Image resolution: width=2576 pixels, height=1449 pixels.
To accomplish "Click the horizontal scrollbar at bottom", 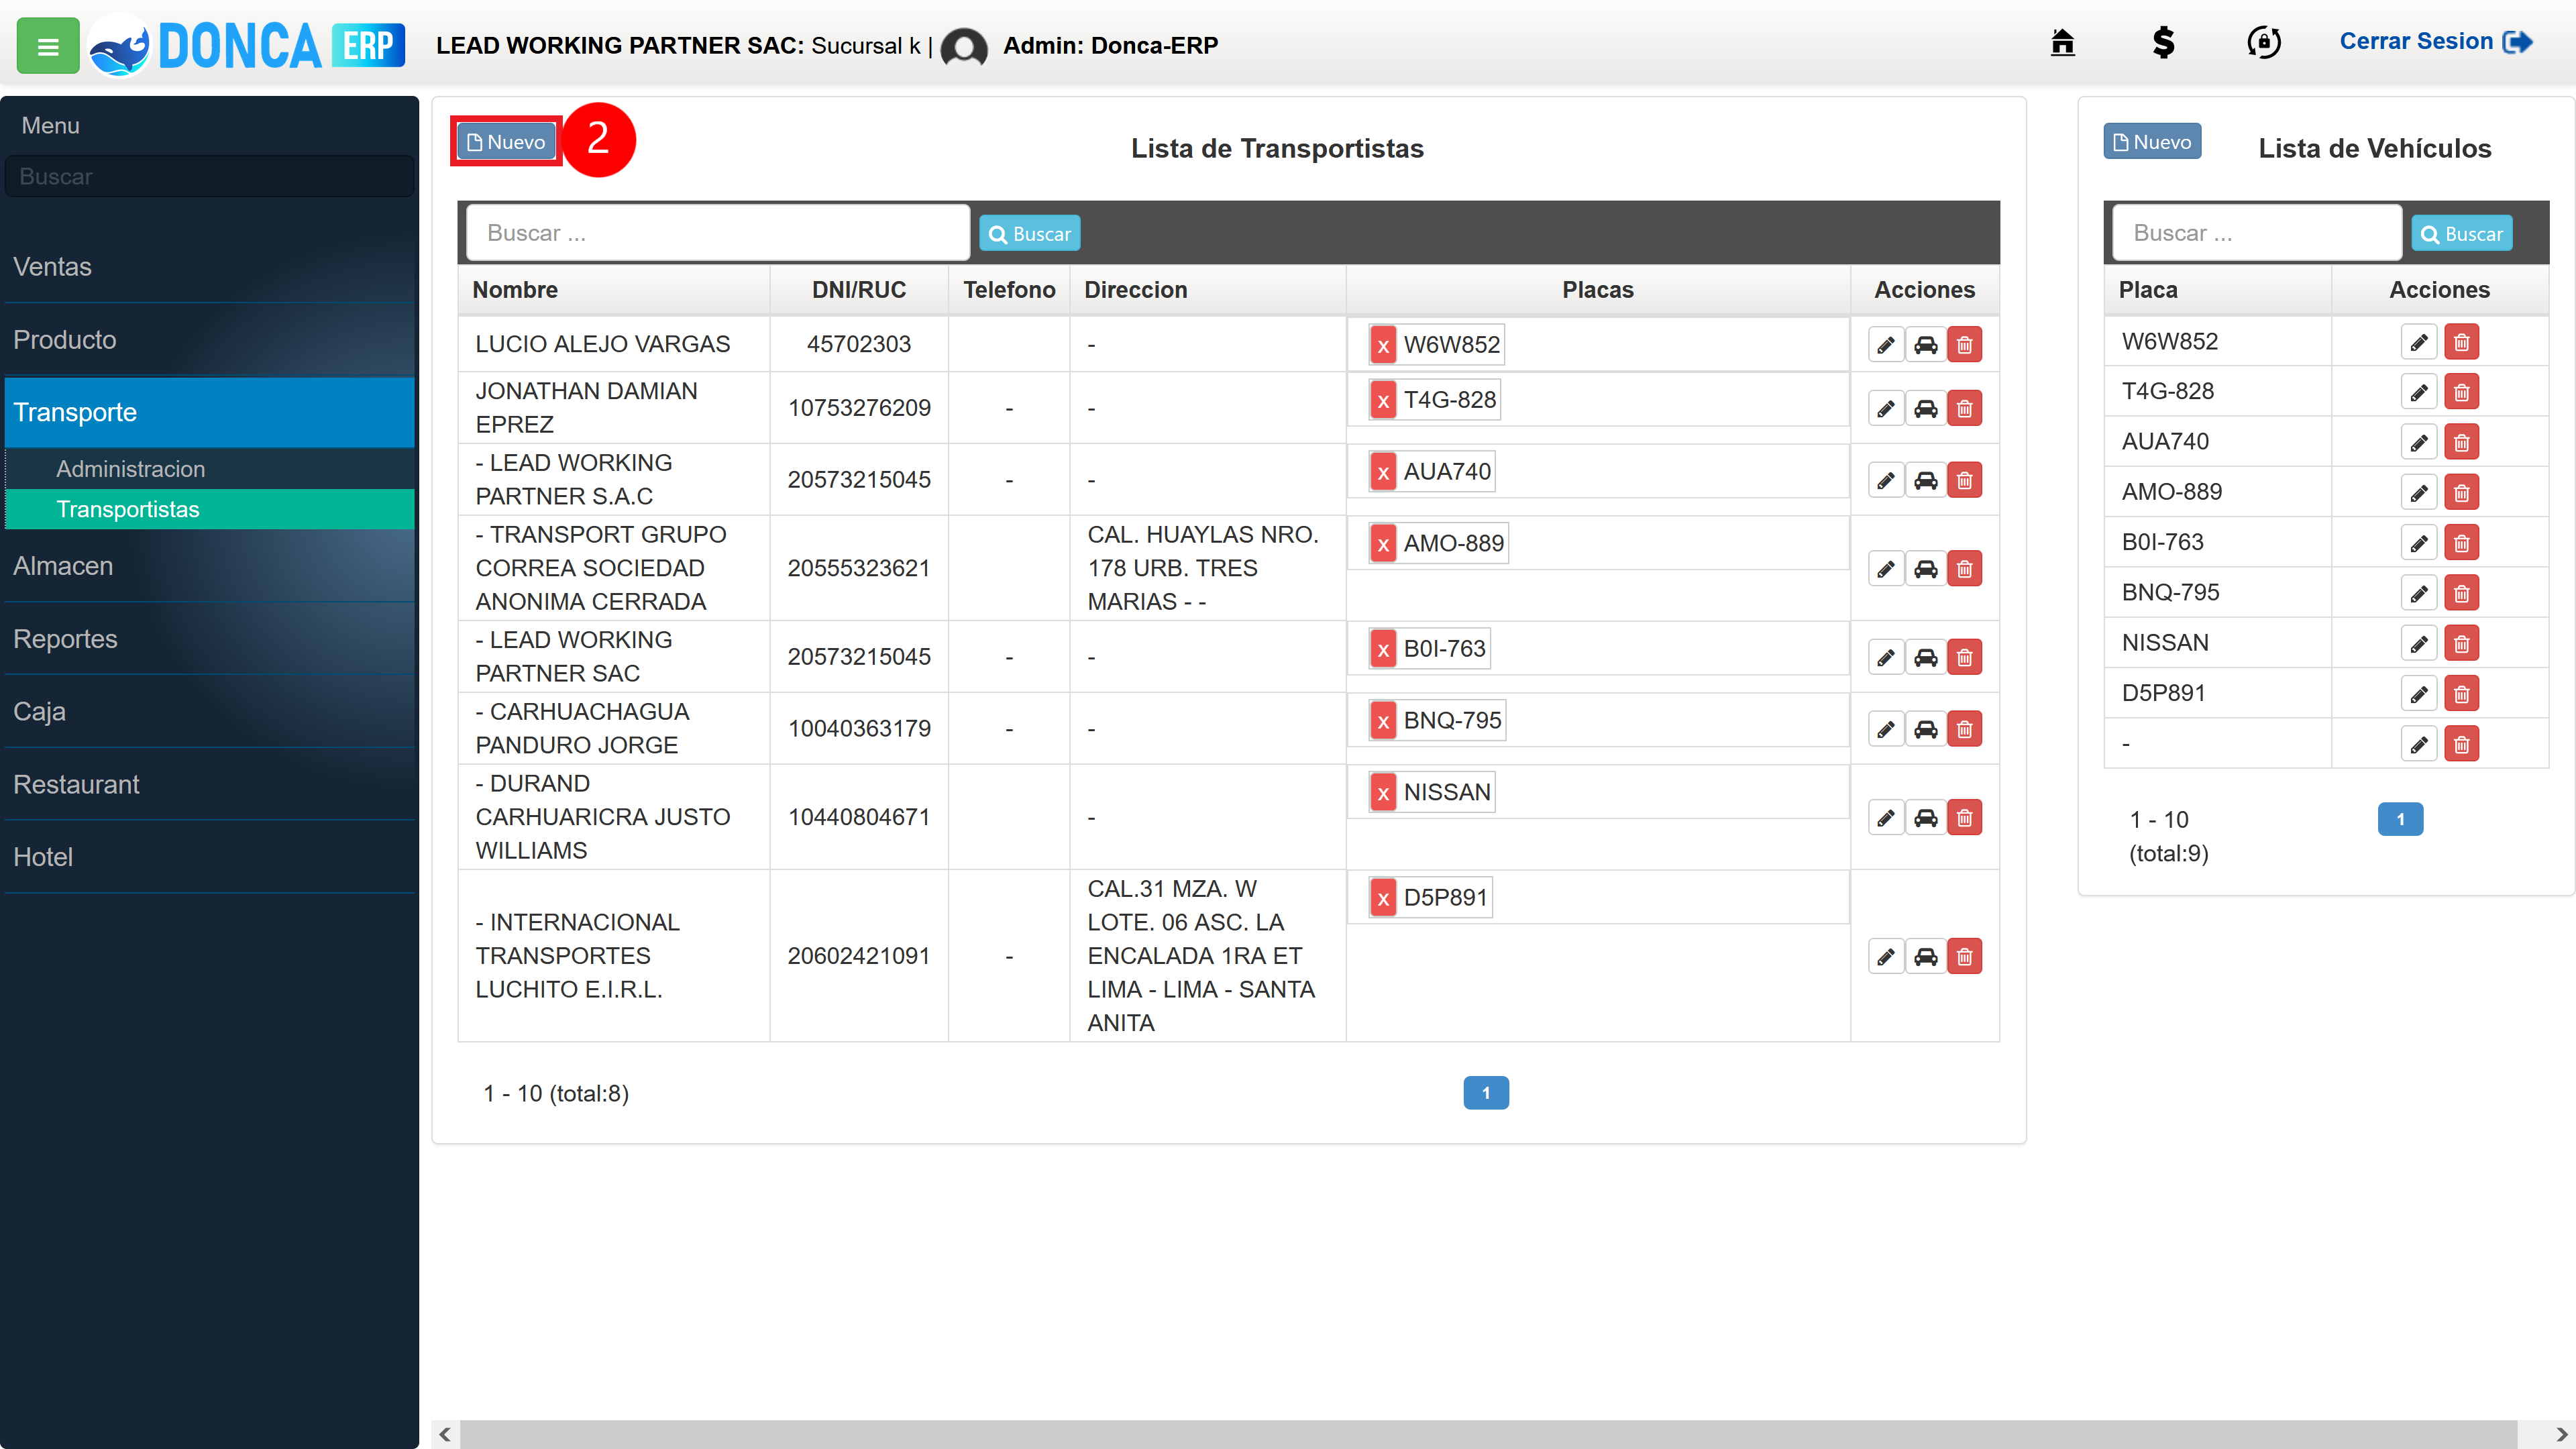I will (1488, 1434).
